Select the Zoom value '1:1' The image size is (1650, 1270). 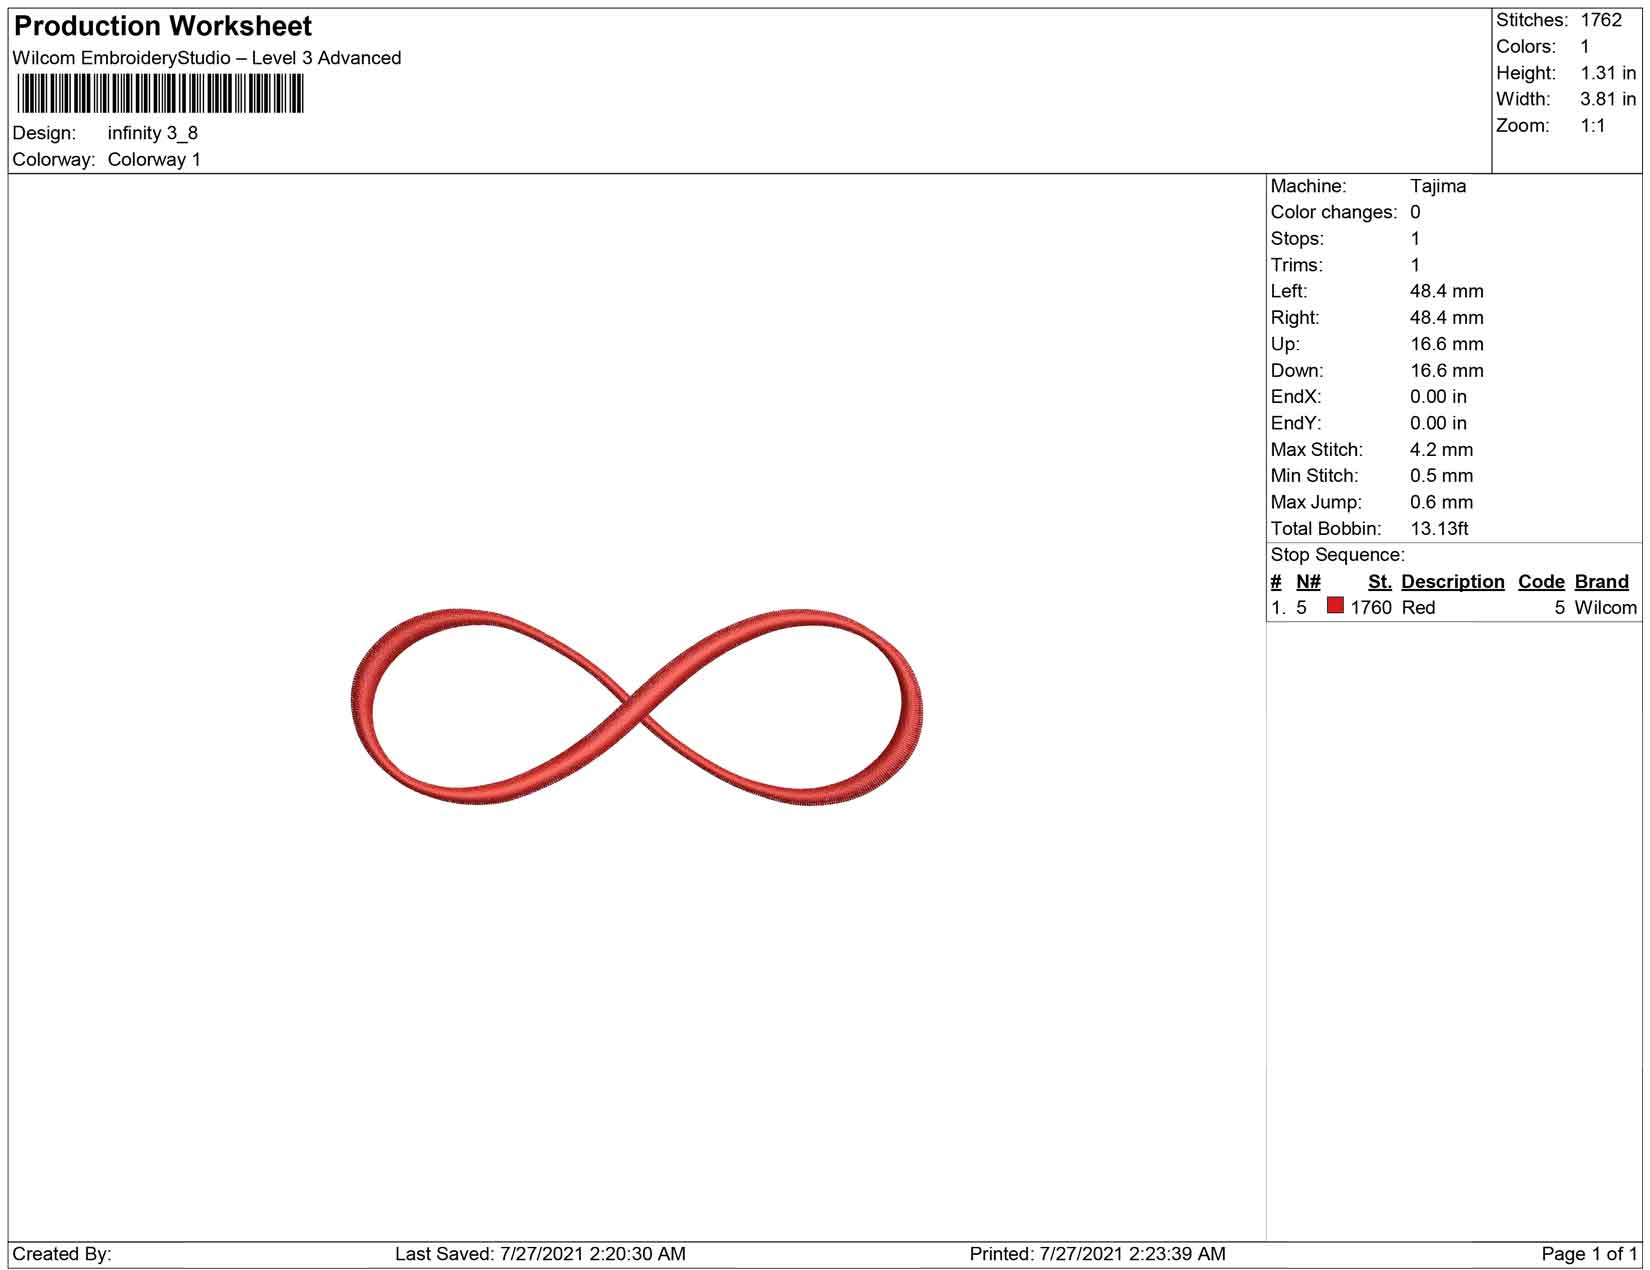click(1593, 126)
